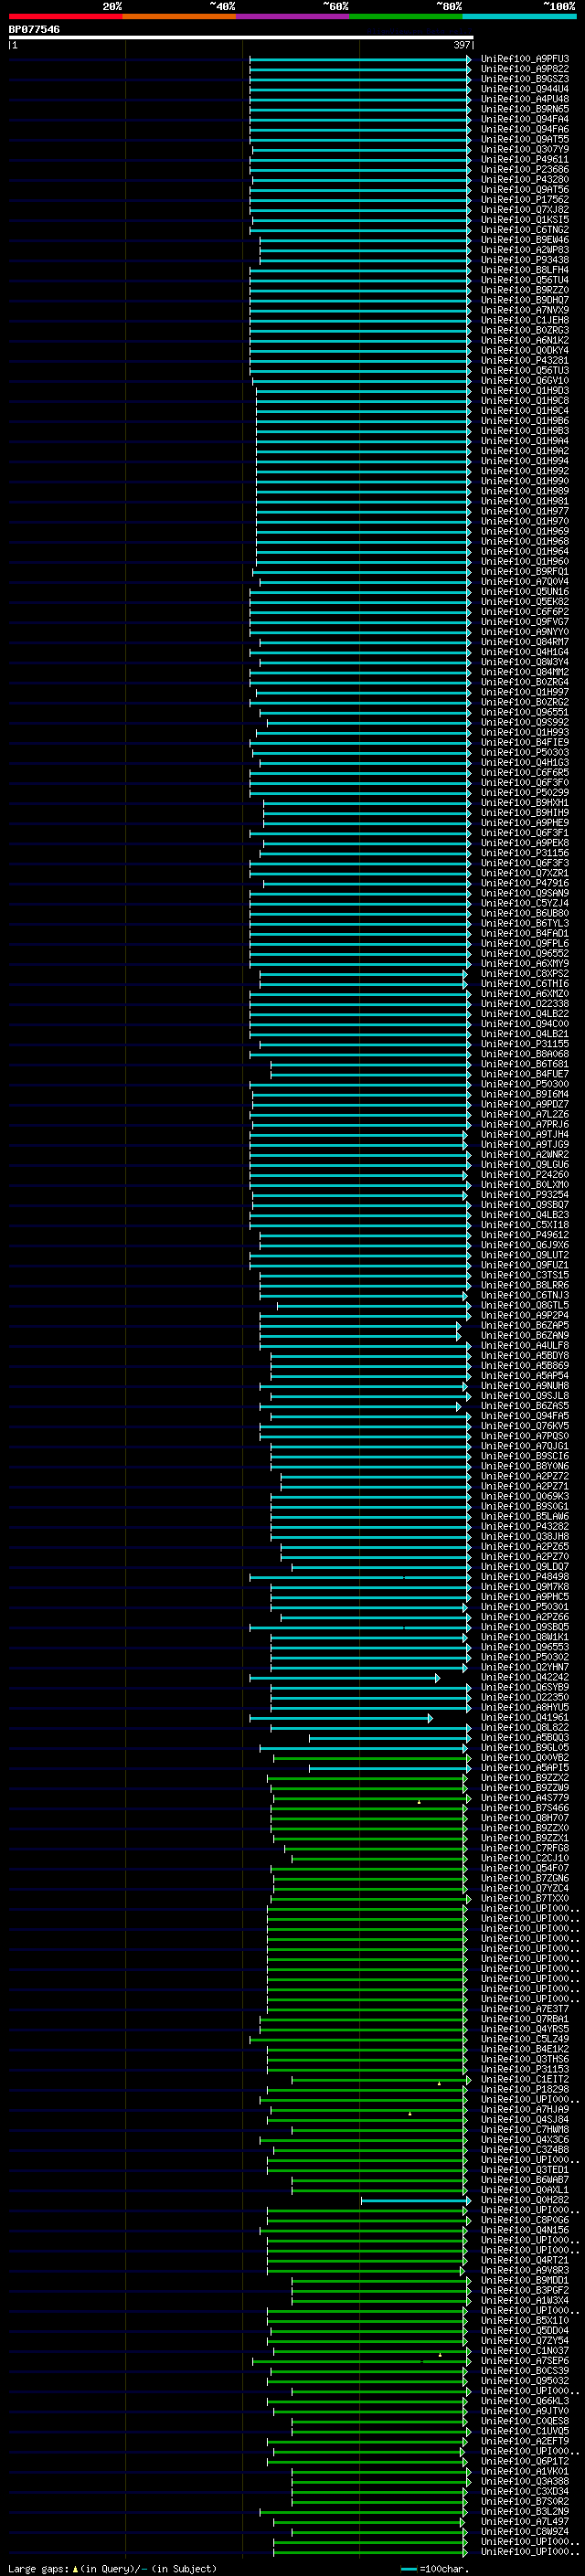
Task: Select hit label UniRef100_A4PU48
Action: (x=525, y=99)
